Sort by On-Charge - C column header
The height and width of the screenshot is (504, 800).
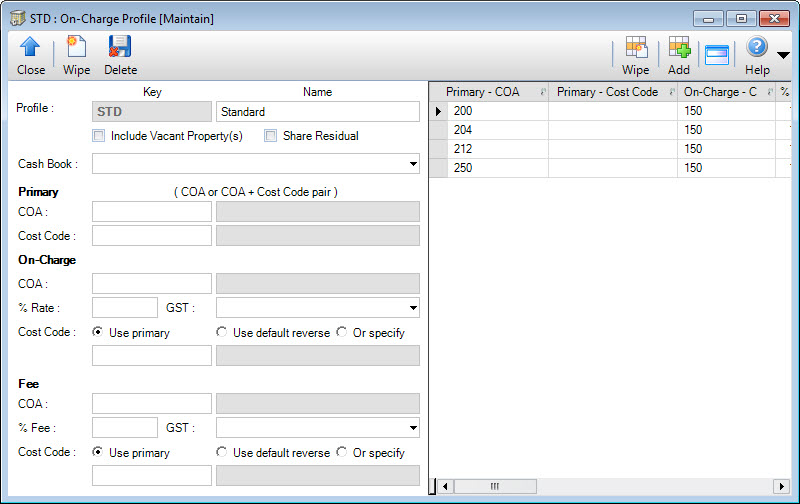click(x=727, y=92)
